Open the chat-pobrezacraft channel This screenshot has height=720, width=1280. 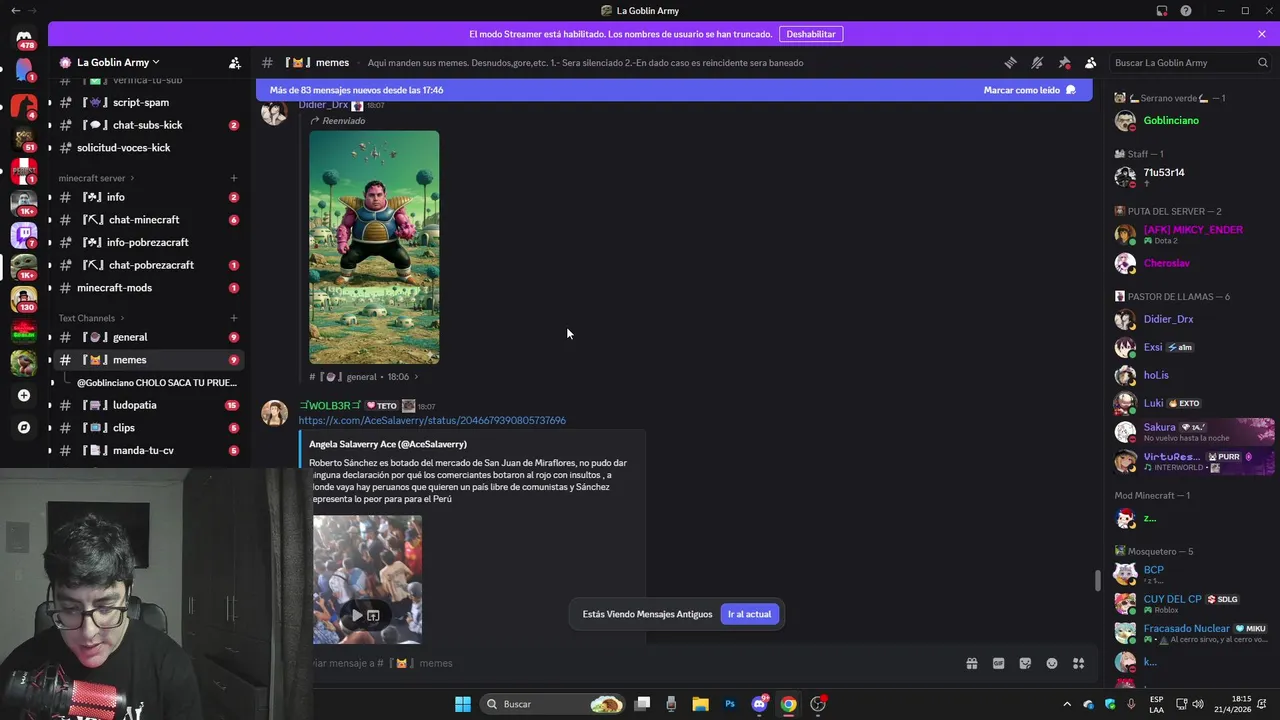click(147, 265)
